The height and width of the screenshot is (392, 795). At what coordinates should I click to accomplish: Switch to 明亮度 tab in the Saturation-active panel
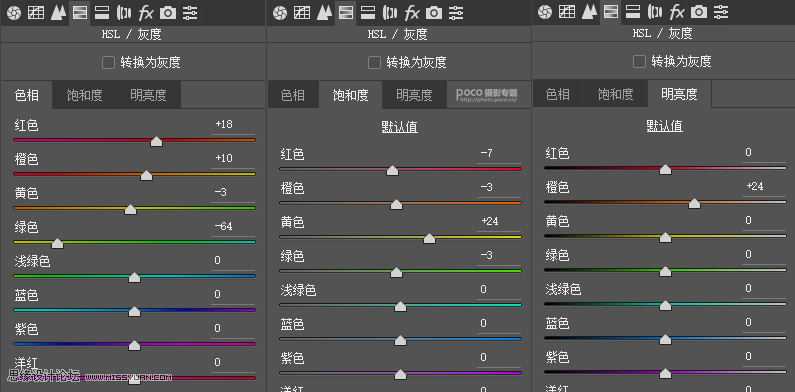pyautogui.click(x=414, y=95)
